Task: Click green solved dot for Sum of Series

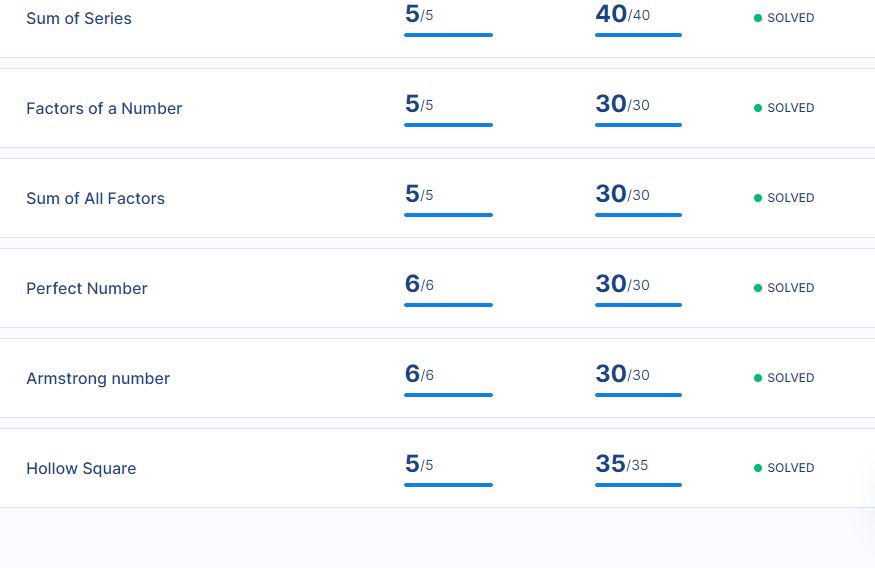Action: point(758,18)
